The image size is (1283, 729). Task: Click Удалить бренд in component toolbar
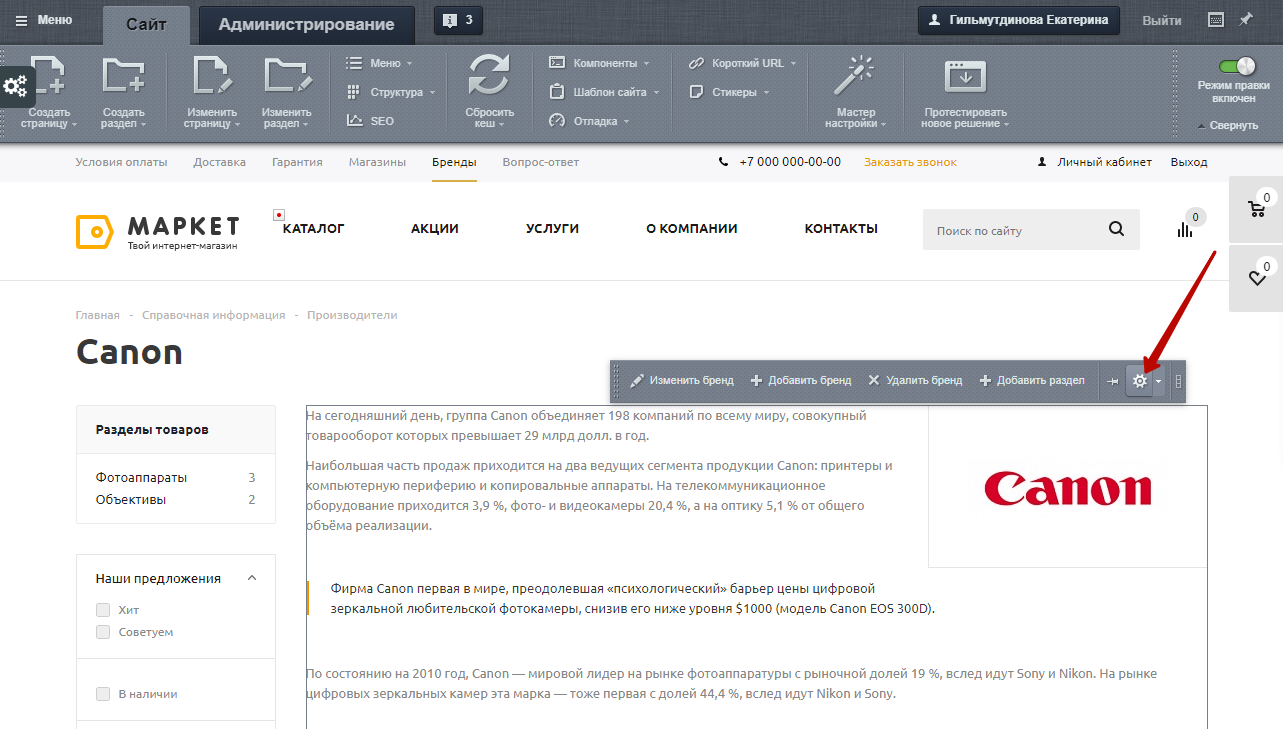tap(915, 381)
